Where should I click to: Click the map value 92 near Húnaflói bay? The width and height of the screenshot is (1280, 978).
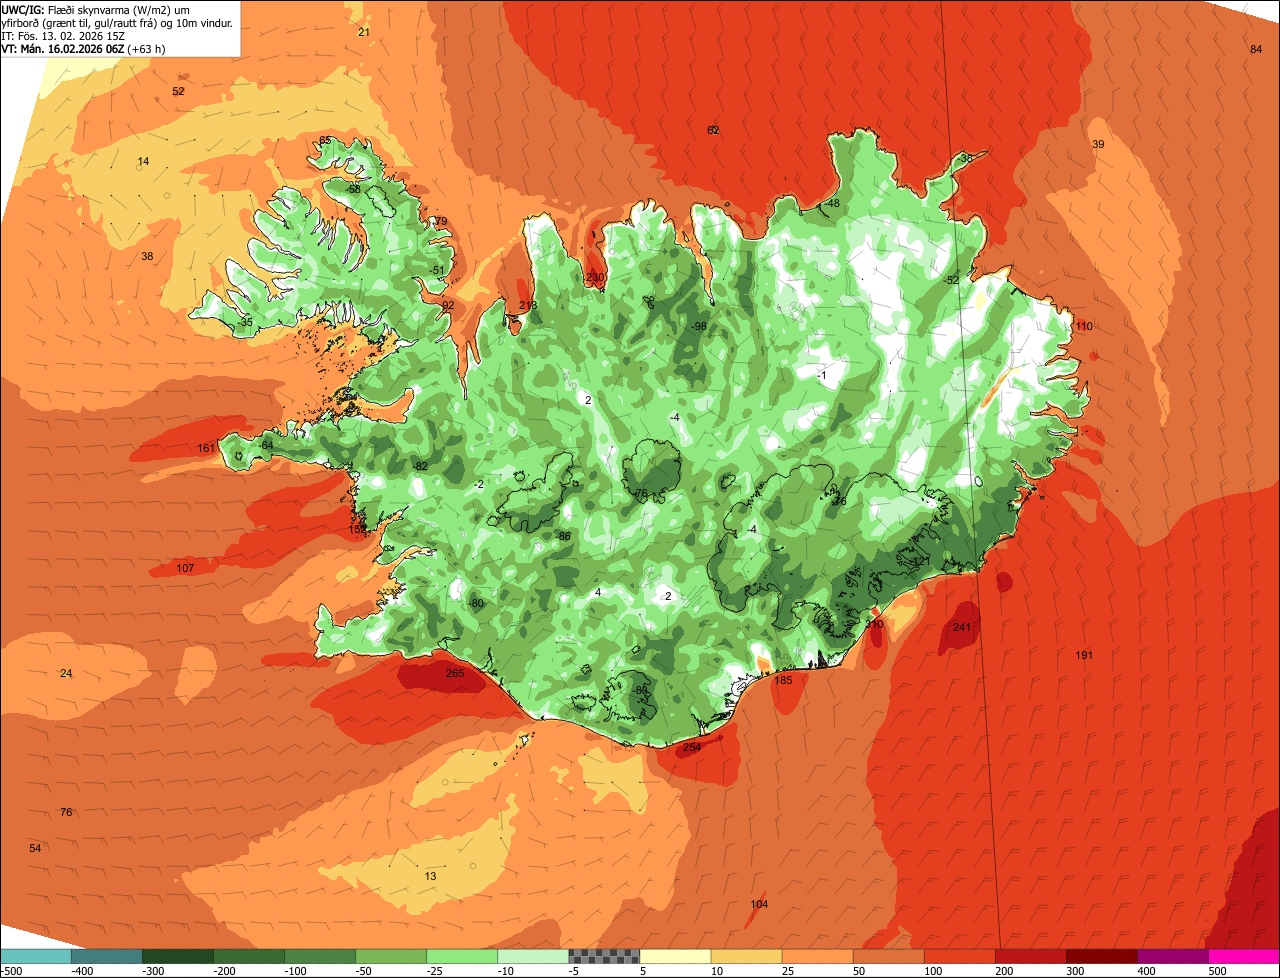click(x=448, y=305)
